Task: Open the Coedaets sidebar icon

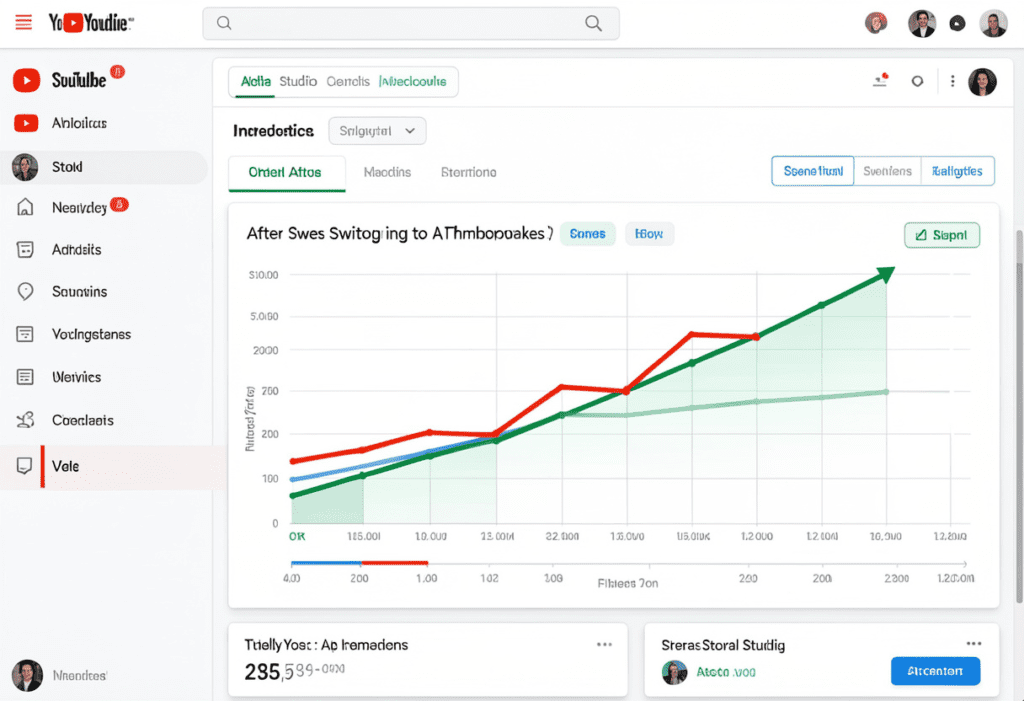Action: 26,421
